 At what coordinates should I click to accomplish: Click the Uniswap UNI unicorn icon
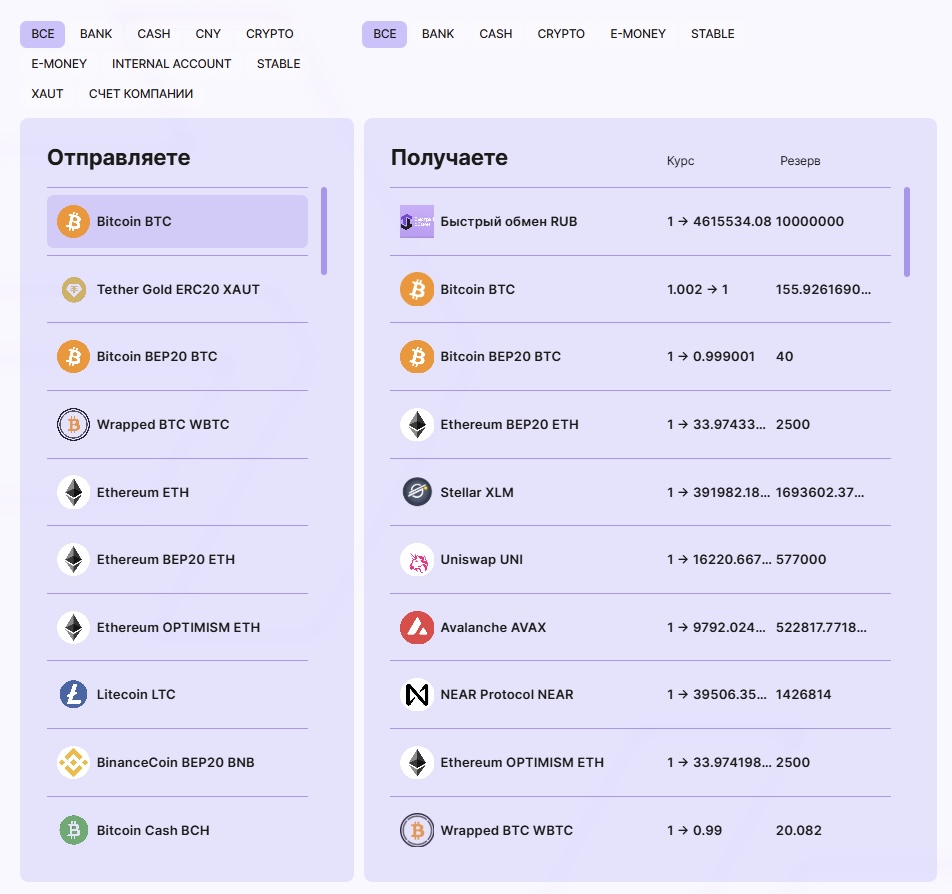point(417,559)
